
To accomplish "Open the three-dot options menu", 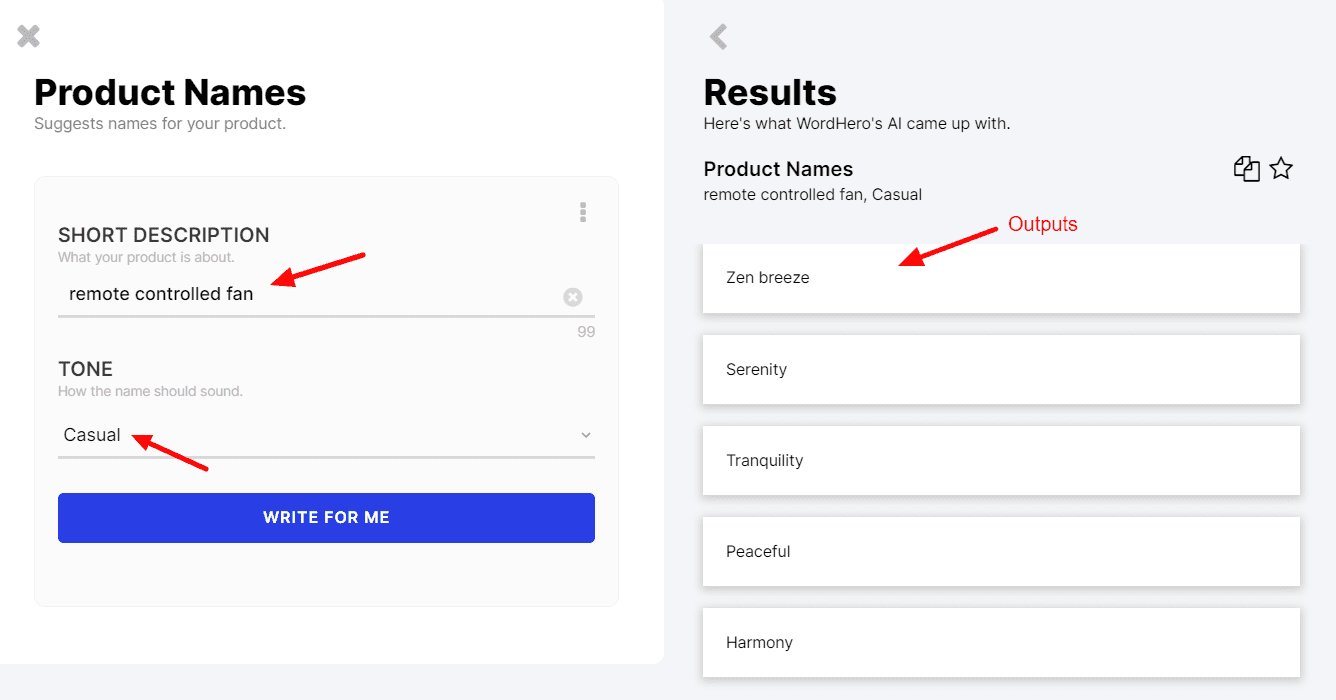I will pyautogui.click(x=583, y=212).
